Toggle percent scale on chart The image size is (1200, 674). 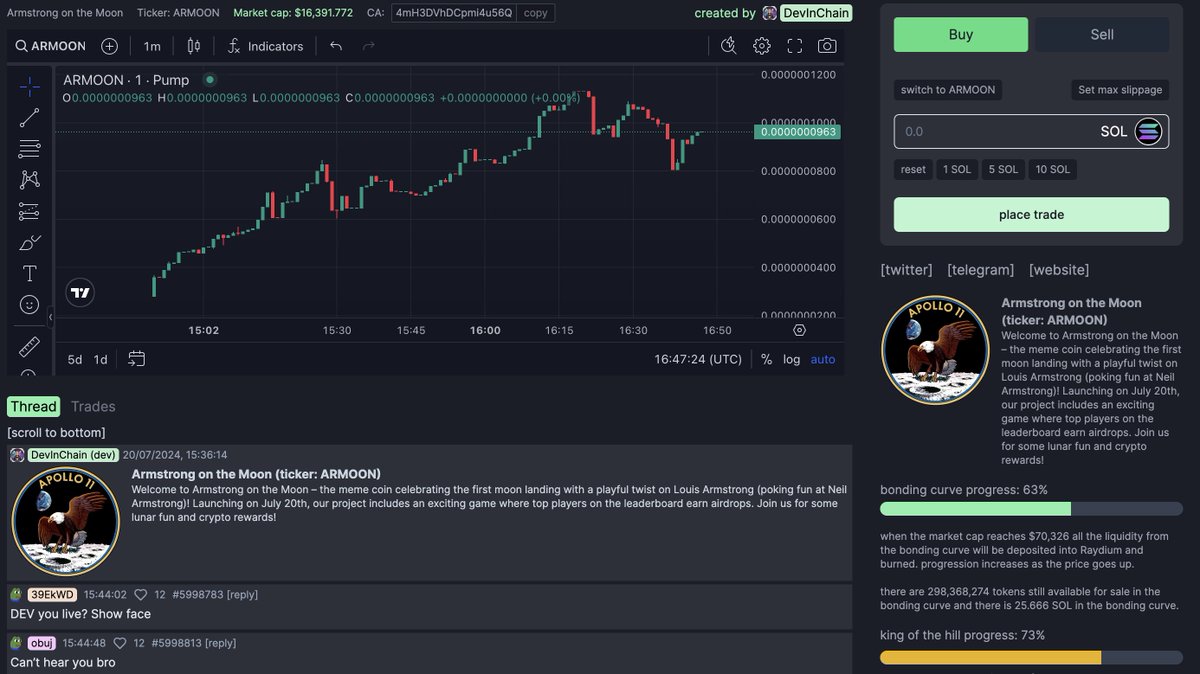pyautogui.click(x=766, y=359)
